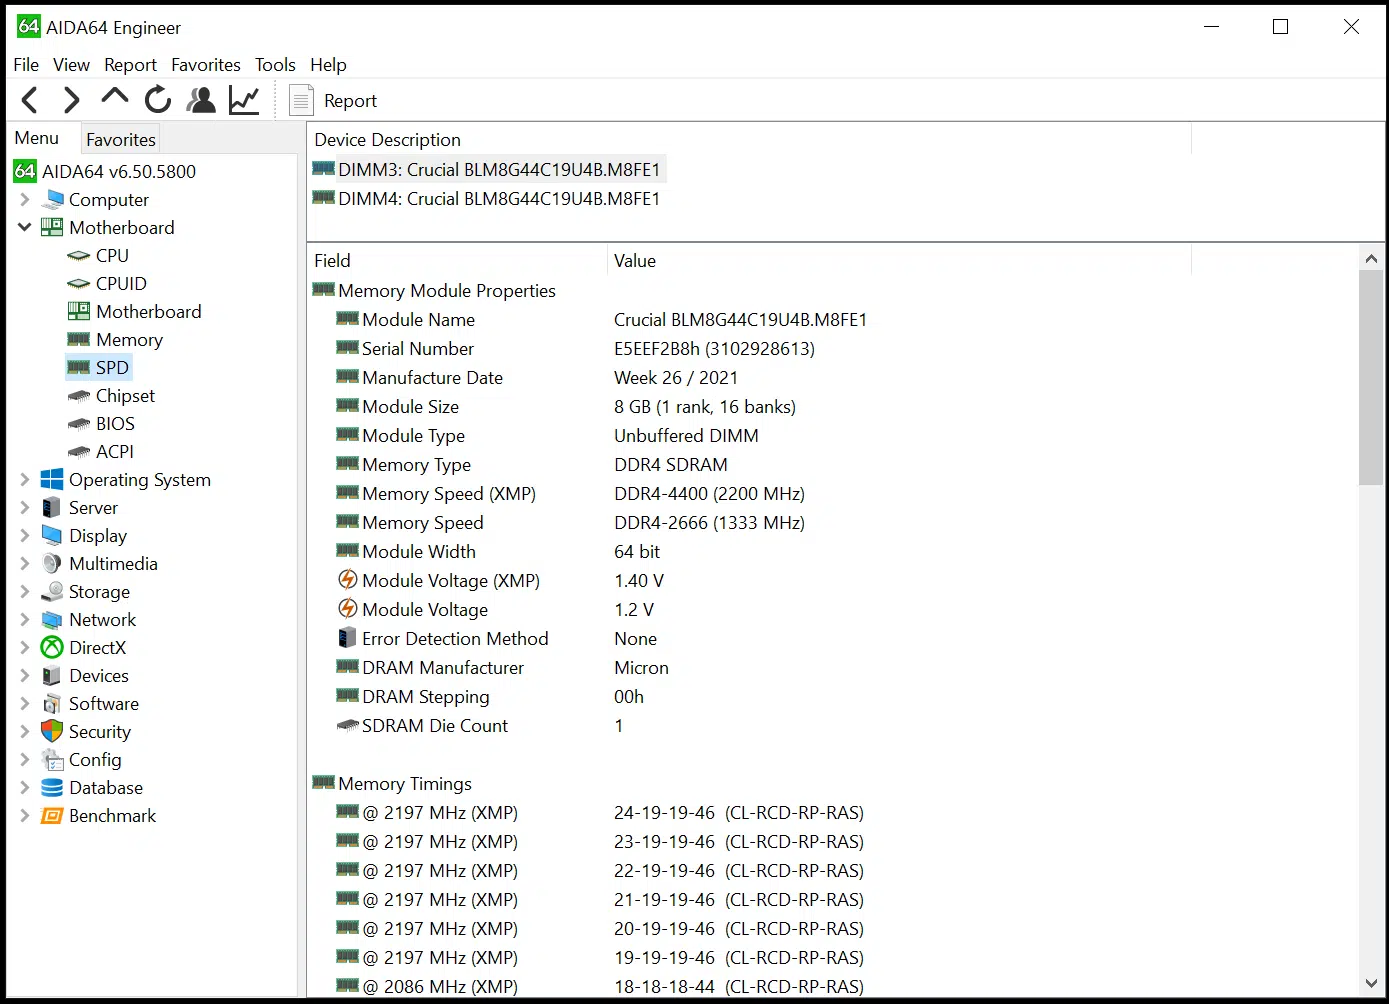This screenshot has width=1389, height=1004.
Task: Select the SPD tree item
Action: click(x=112, y=368)
